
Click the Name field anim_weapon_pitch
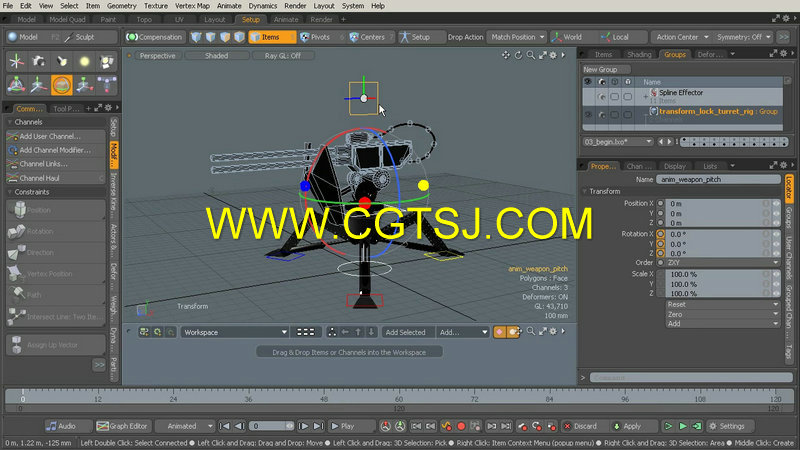pyautogui.click(x=717, y=180)
